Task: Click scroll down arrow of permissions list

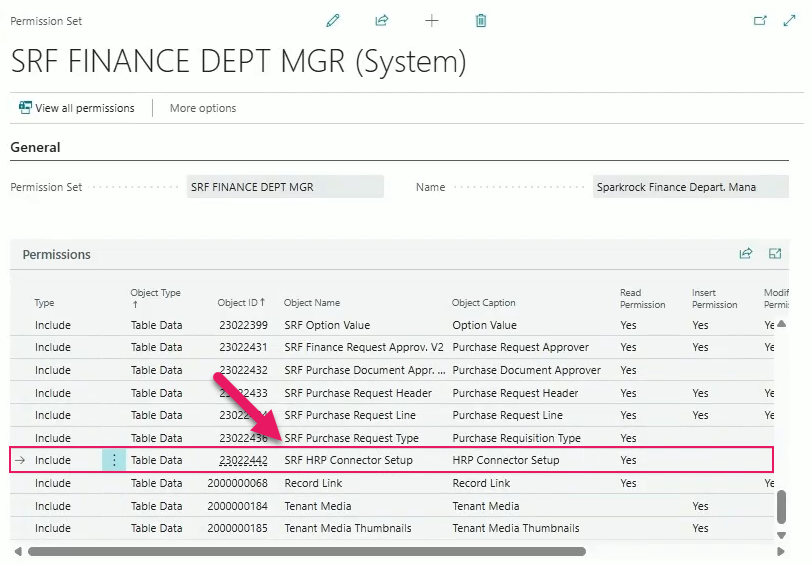Action: (x=781, y=535)
